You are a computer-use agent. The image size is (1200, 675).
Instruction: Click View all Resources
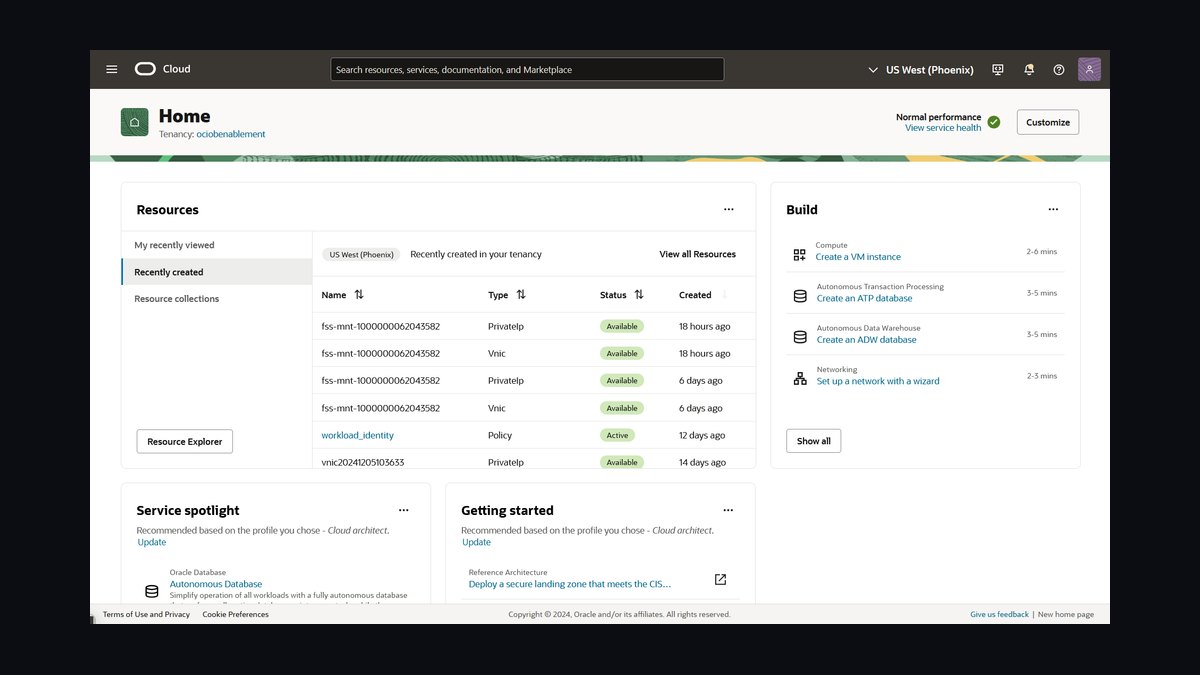click(698, 254)
